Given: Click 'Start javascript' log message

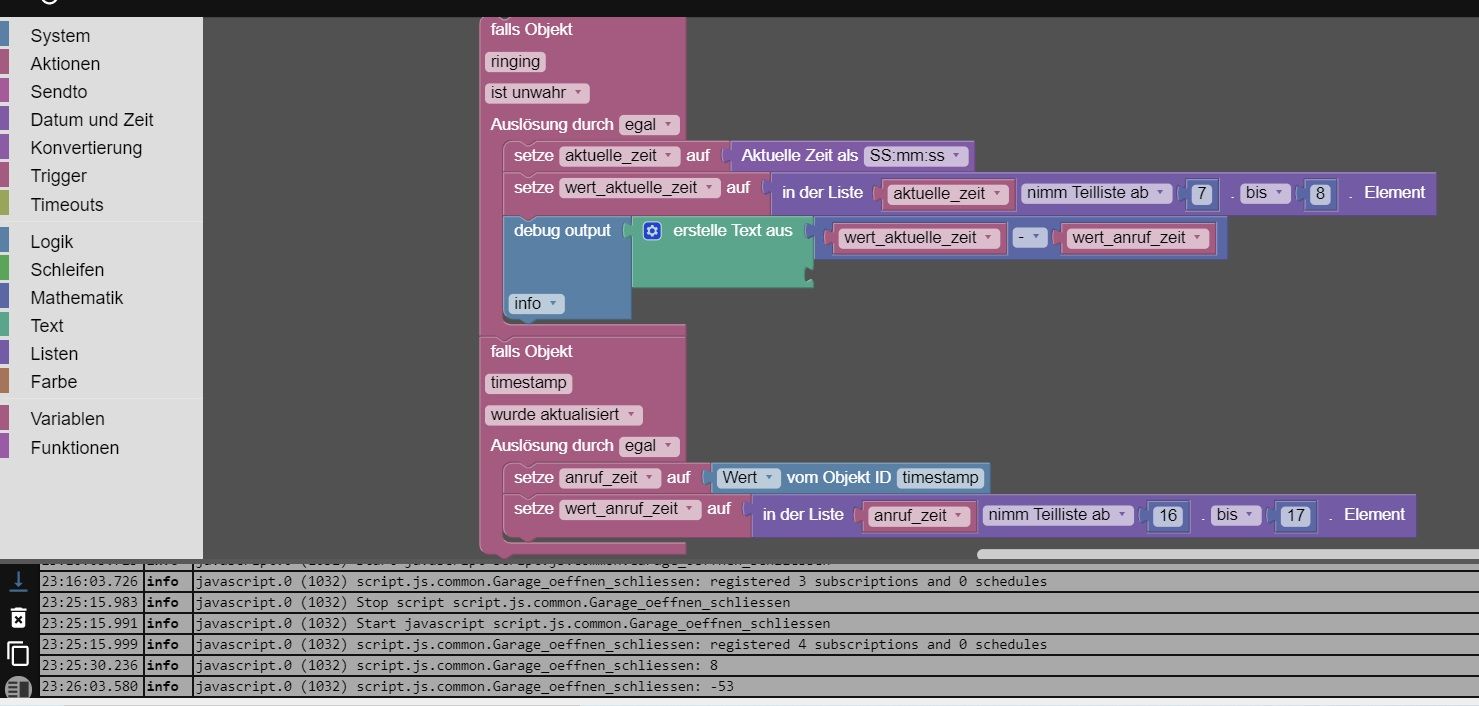Looking at the screenshot, I should click(513, 623).
